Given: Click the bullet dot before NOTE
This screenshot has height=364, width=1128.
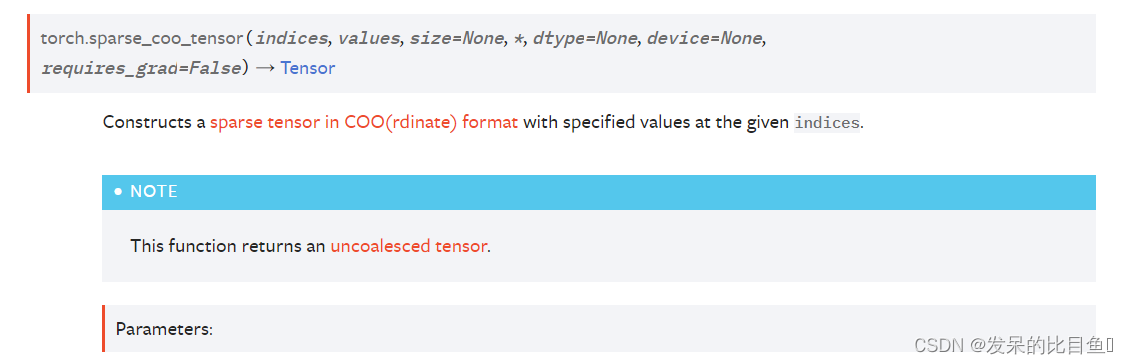Looking at the screenshot, I should pos(119,192).
